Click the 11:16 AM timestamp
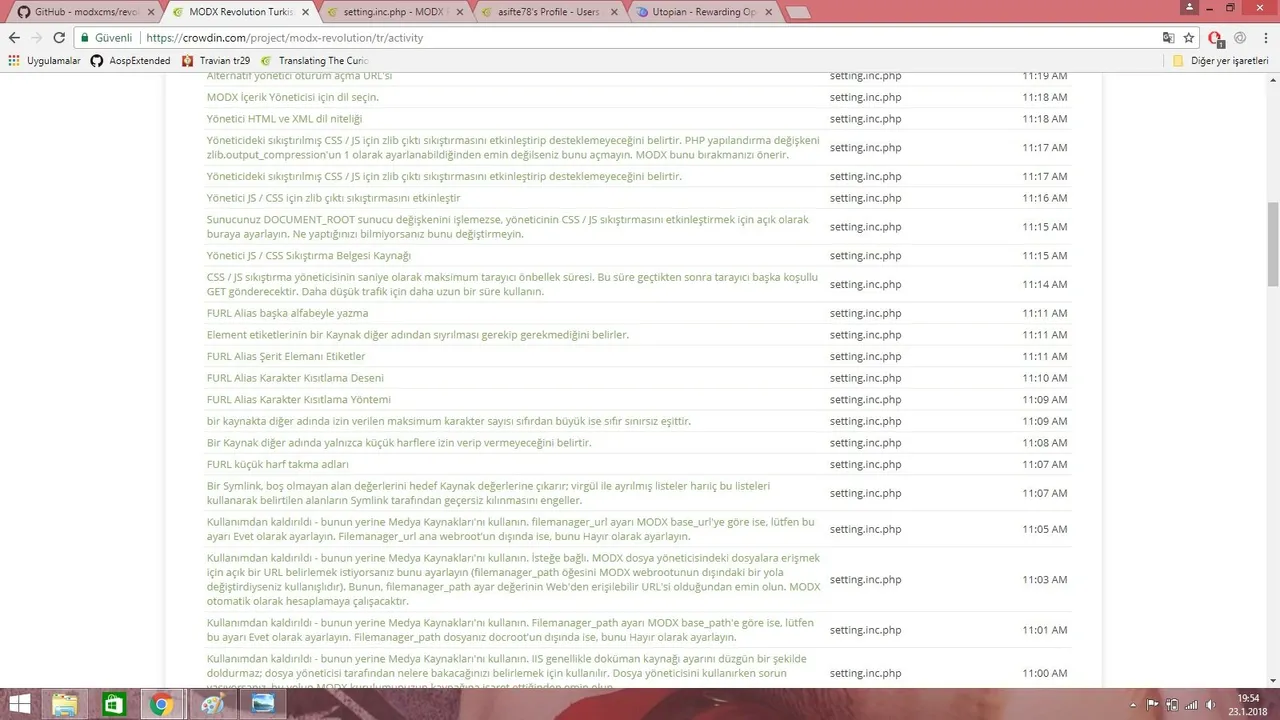Image resolution: width=1280 pixels, height=720 pixels. tap(1044, 198)
